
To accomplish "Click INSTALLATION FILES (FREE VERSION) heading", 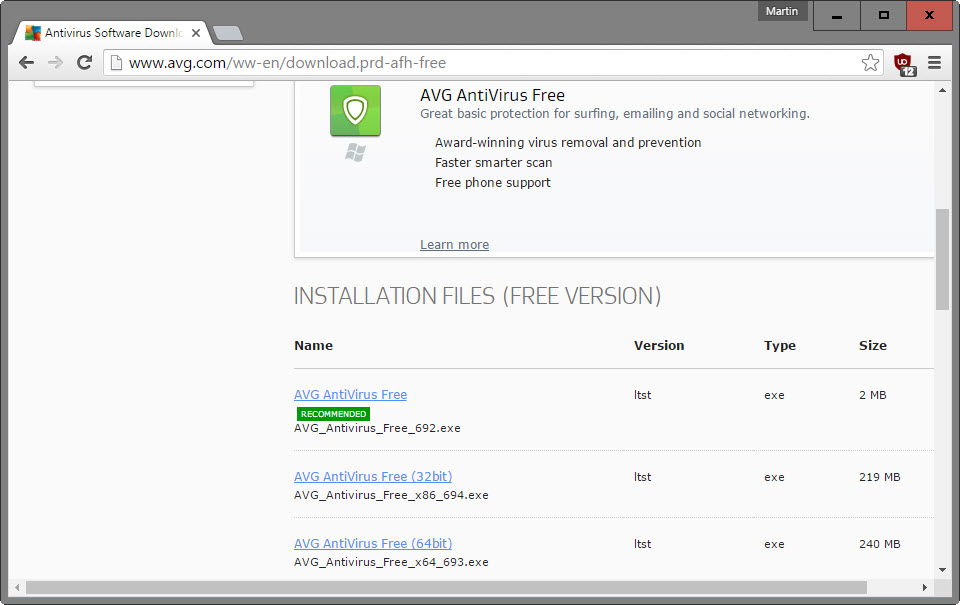I will [478, 296].
